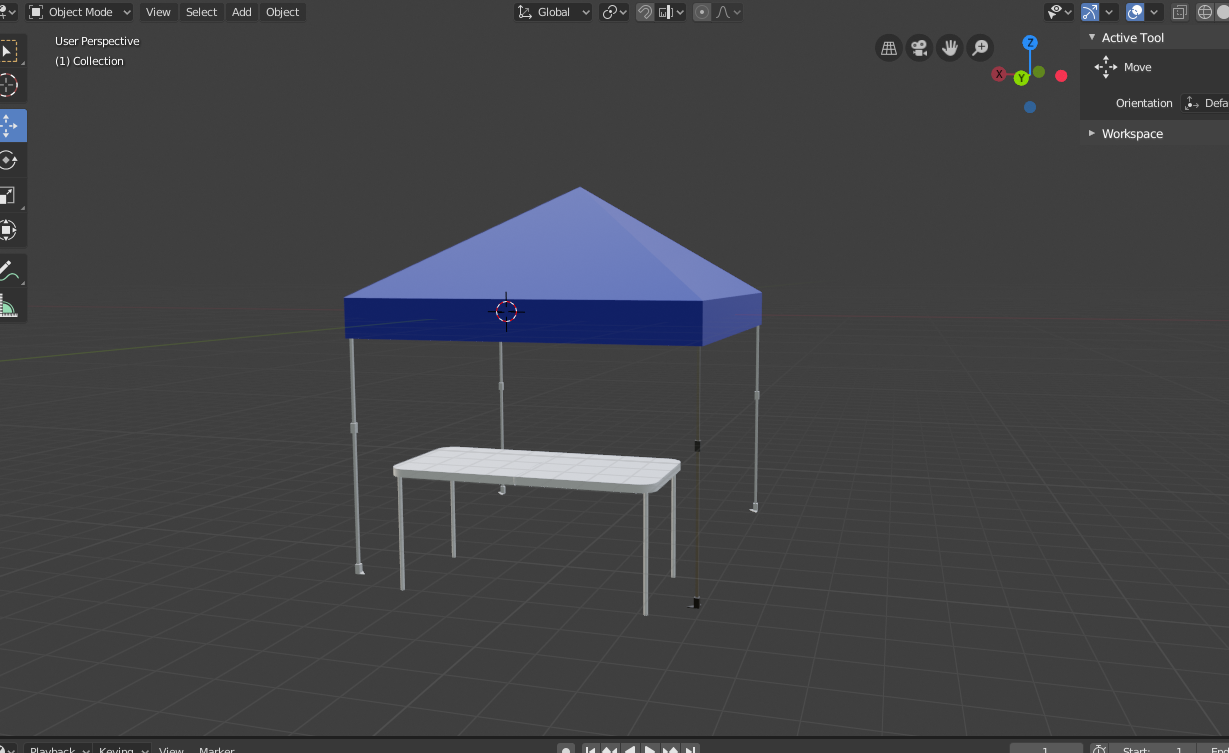Toggle proportional editing
The image size is (1229, 753).
coord(701,12)
